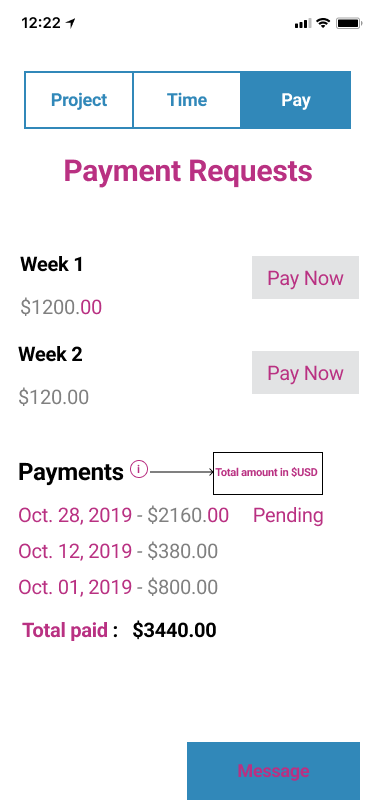This screenshot has width=375, height=812.
Task: Switch to the Project tab
Action: tap(79, 100)
